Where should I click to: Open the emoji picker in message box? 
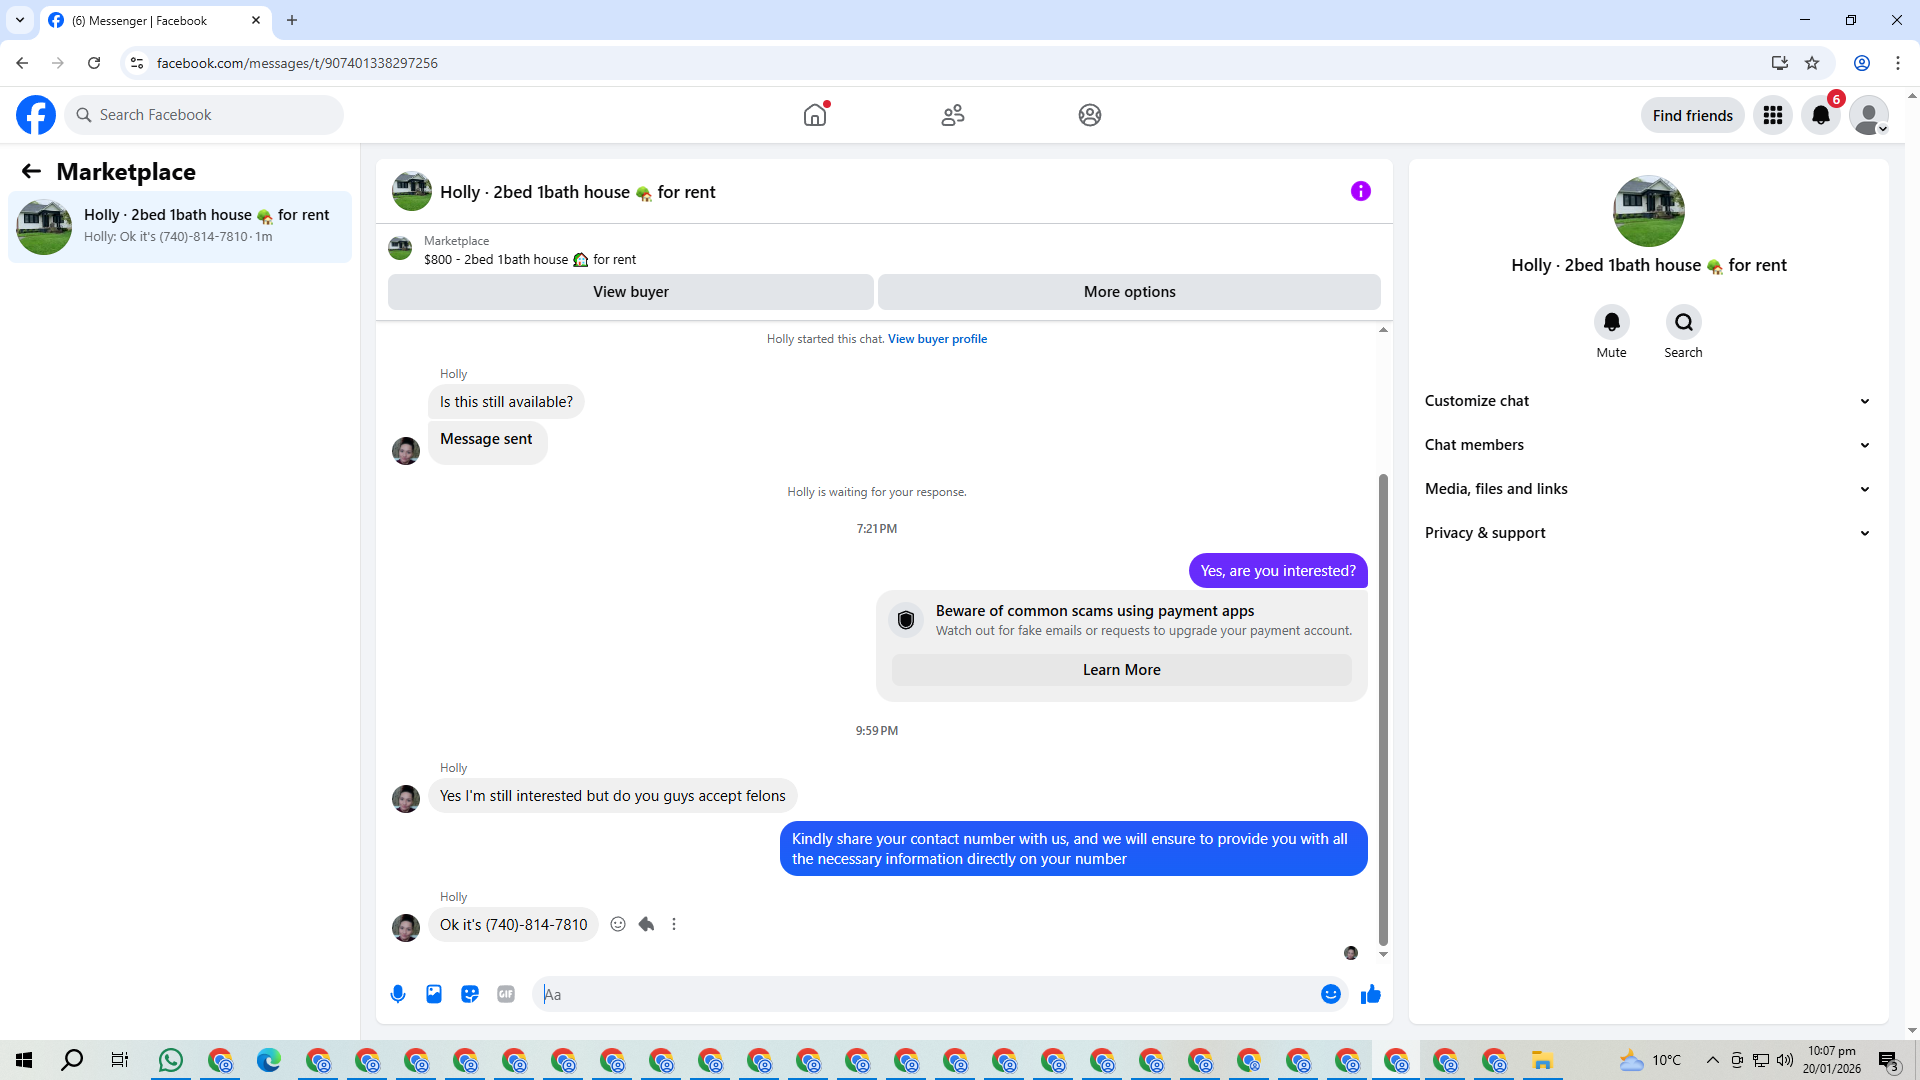point(1331,994)
